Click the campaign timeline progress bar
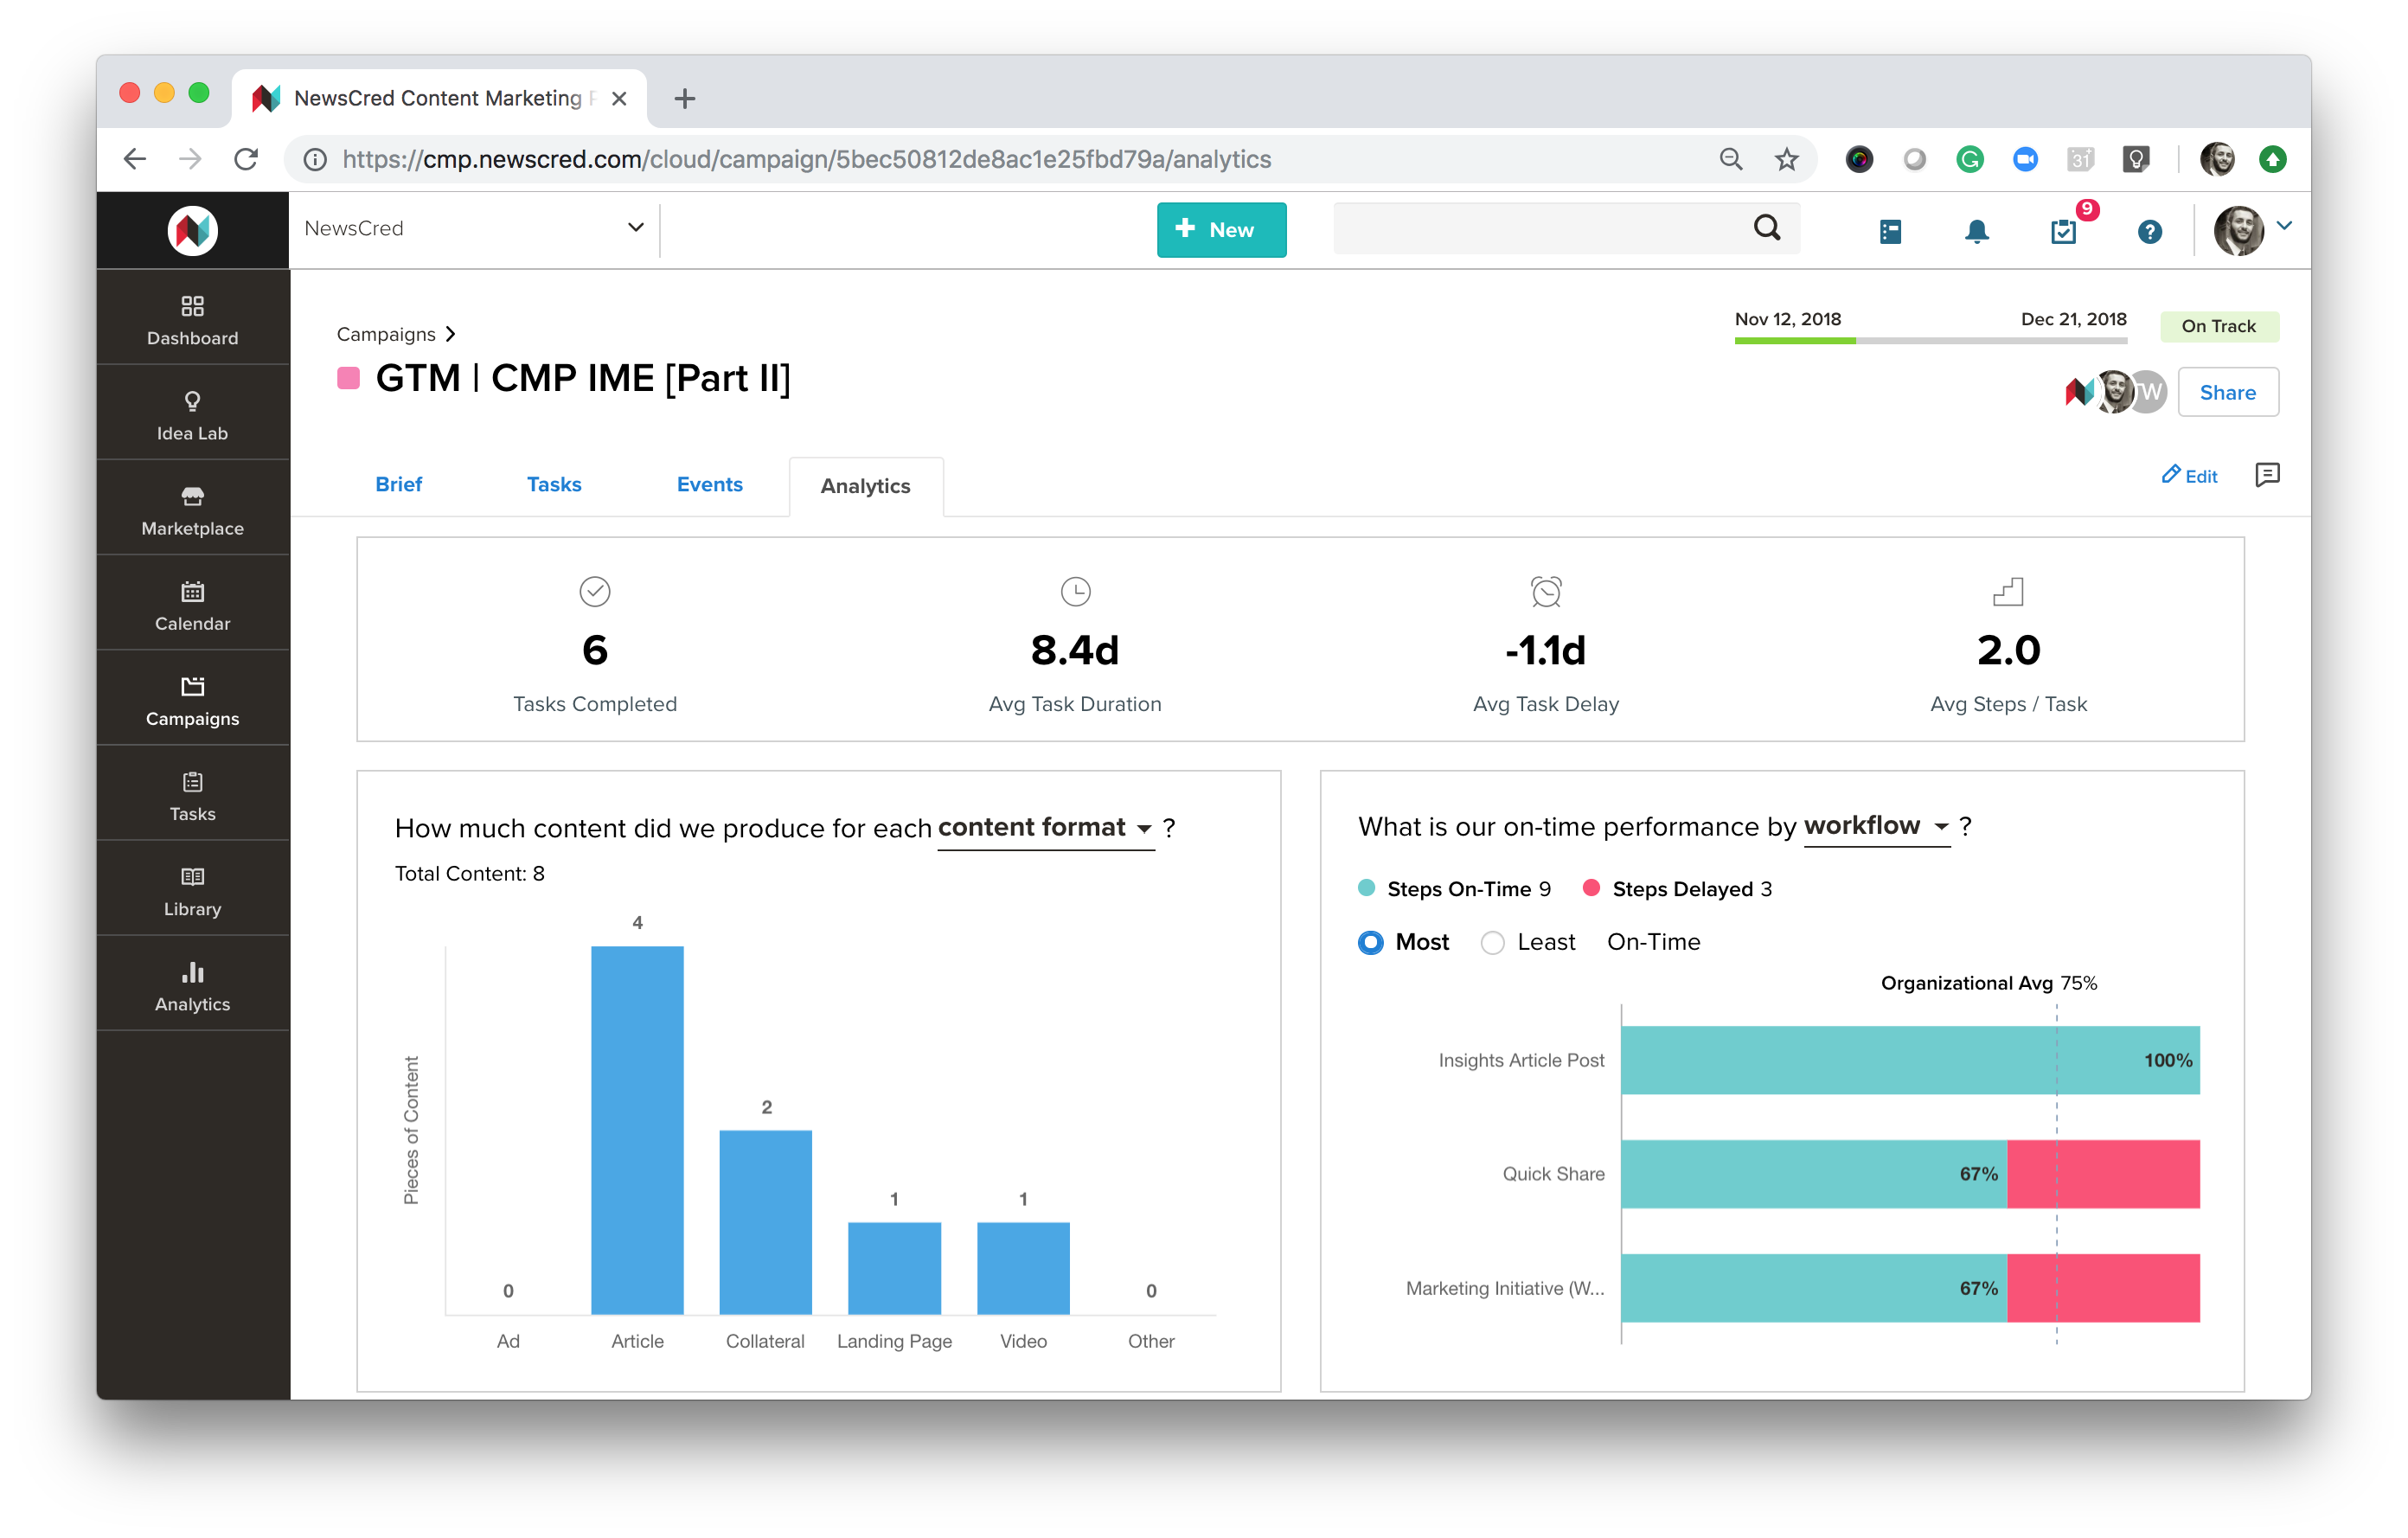The width and height of the screenshot is (2408, 1538). tap(1930, 341)
